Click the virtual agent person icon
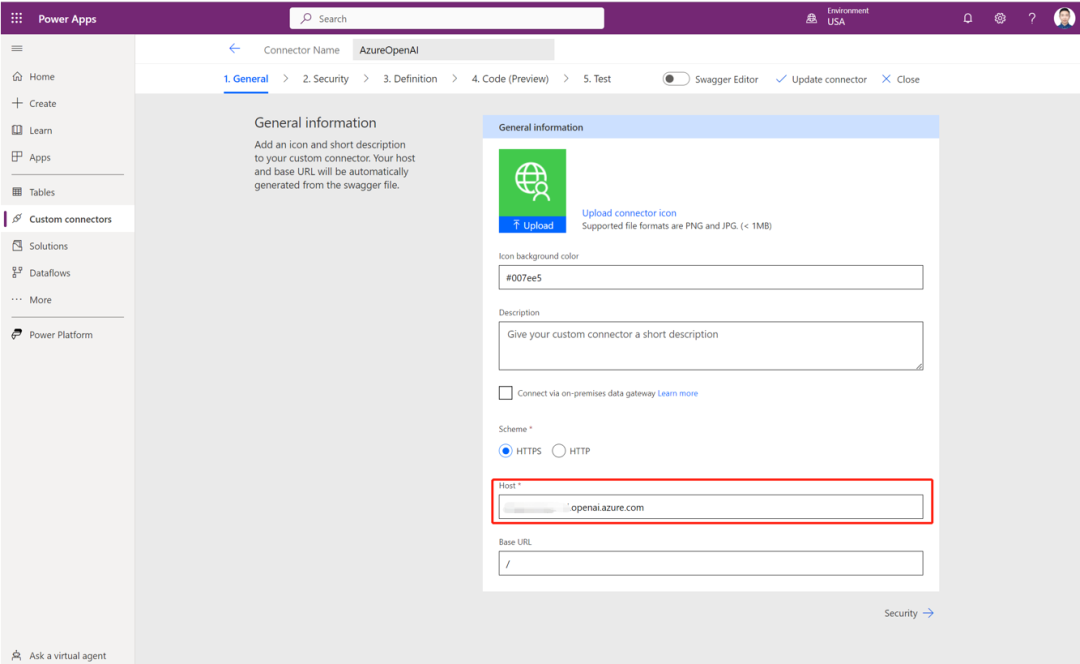 point(17,656)
